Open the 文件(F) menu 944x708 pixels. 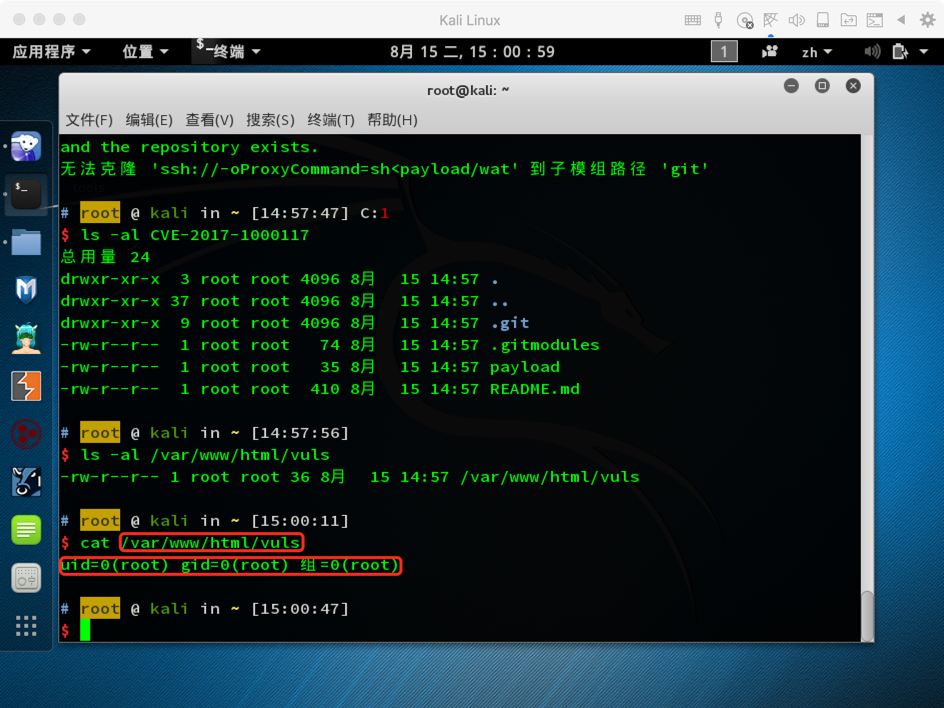coord(88,120)
